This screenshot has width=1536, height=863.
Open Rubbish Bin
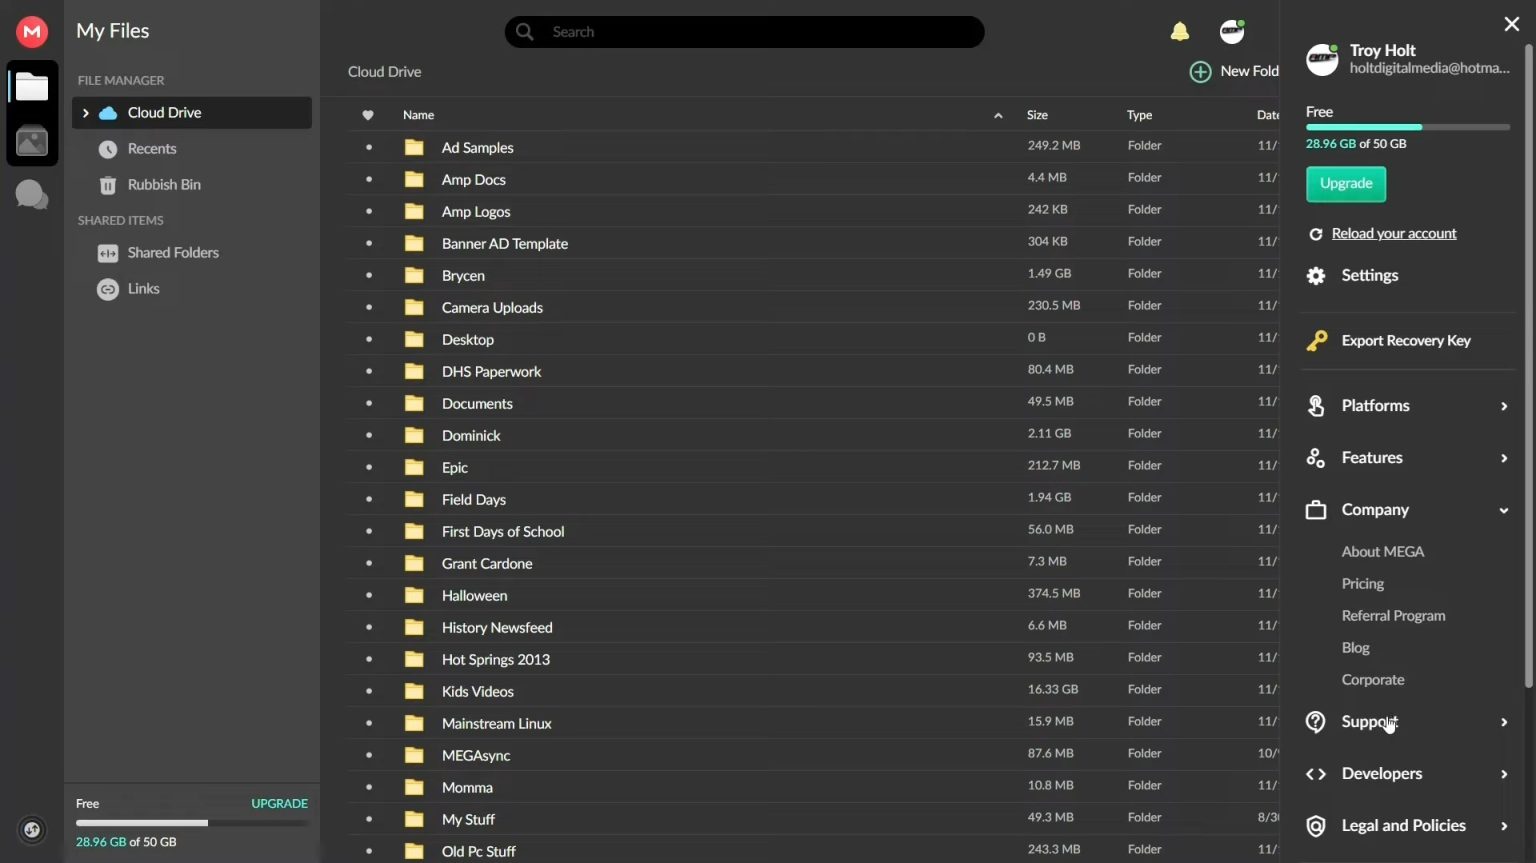point(164,185)
